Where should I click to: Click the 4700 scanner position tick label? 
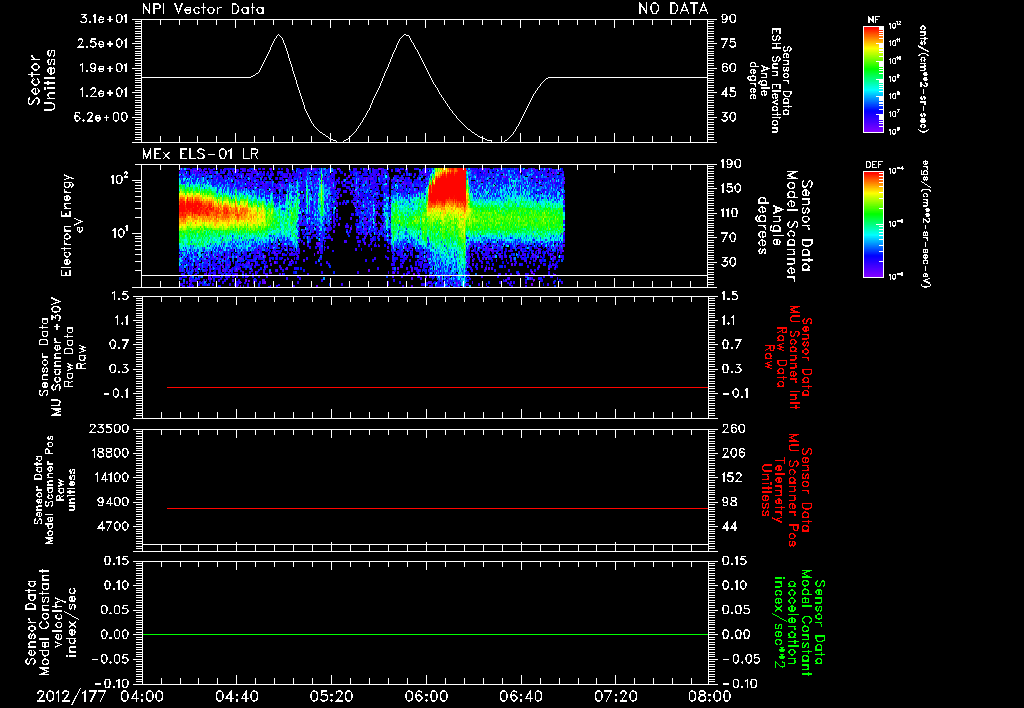112,526
